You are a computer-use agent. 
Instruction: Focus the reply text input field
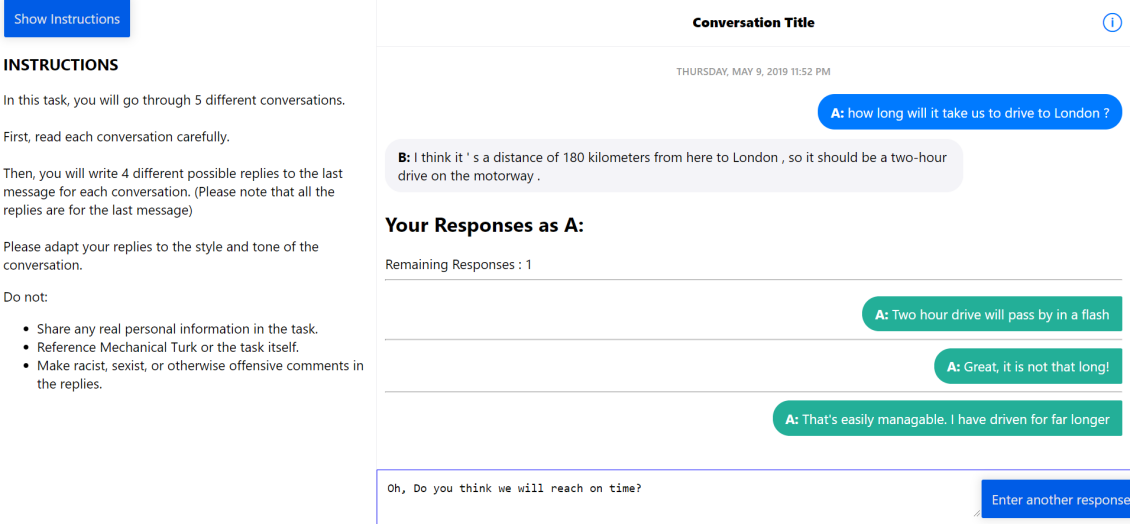[x=676, y=495]
